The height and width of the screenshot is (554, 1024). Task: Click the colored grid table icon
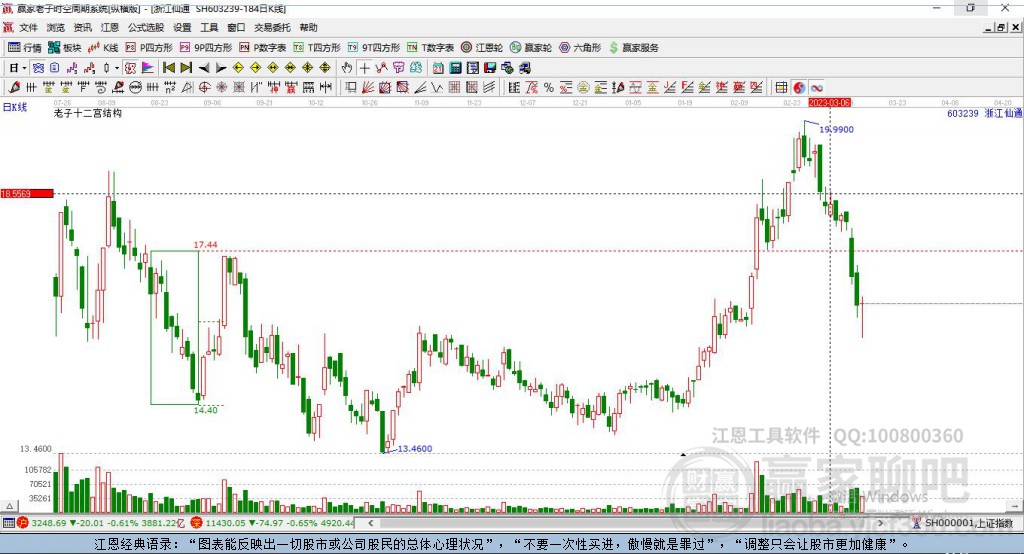click(781, 88)
